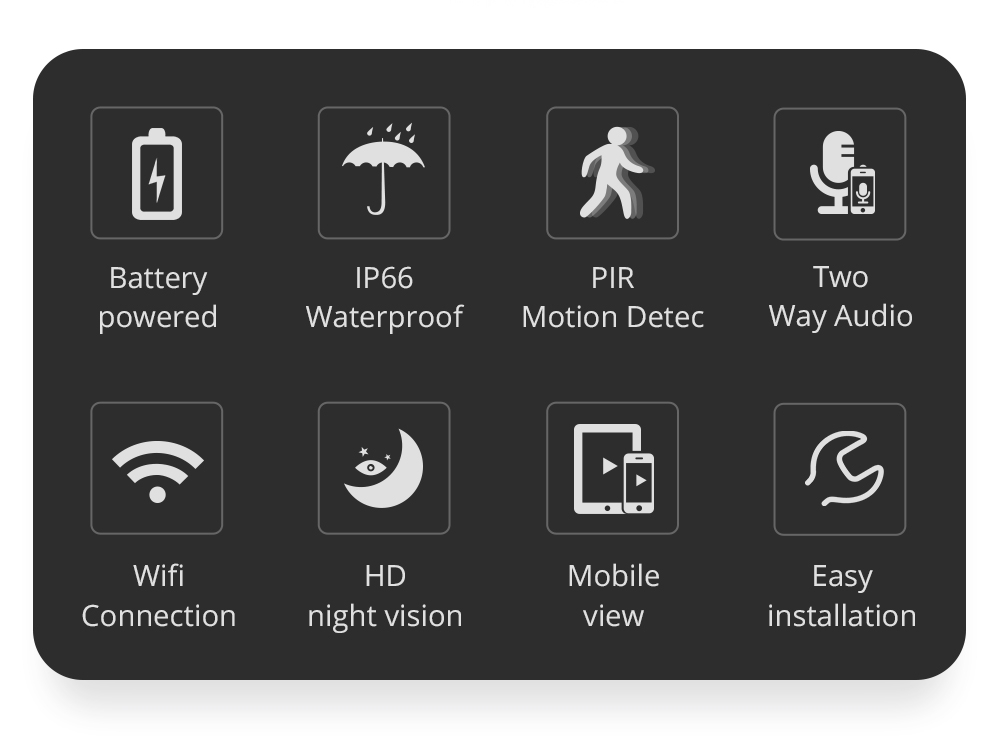Click the Easy installation label

coord(842,596)
